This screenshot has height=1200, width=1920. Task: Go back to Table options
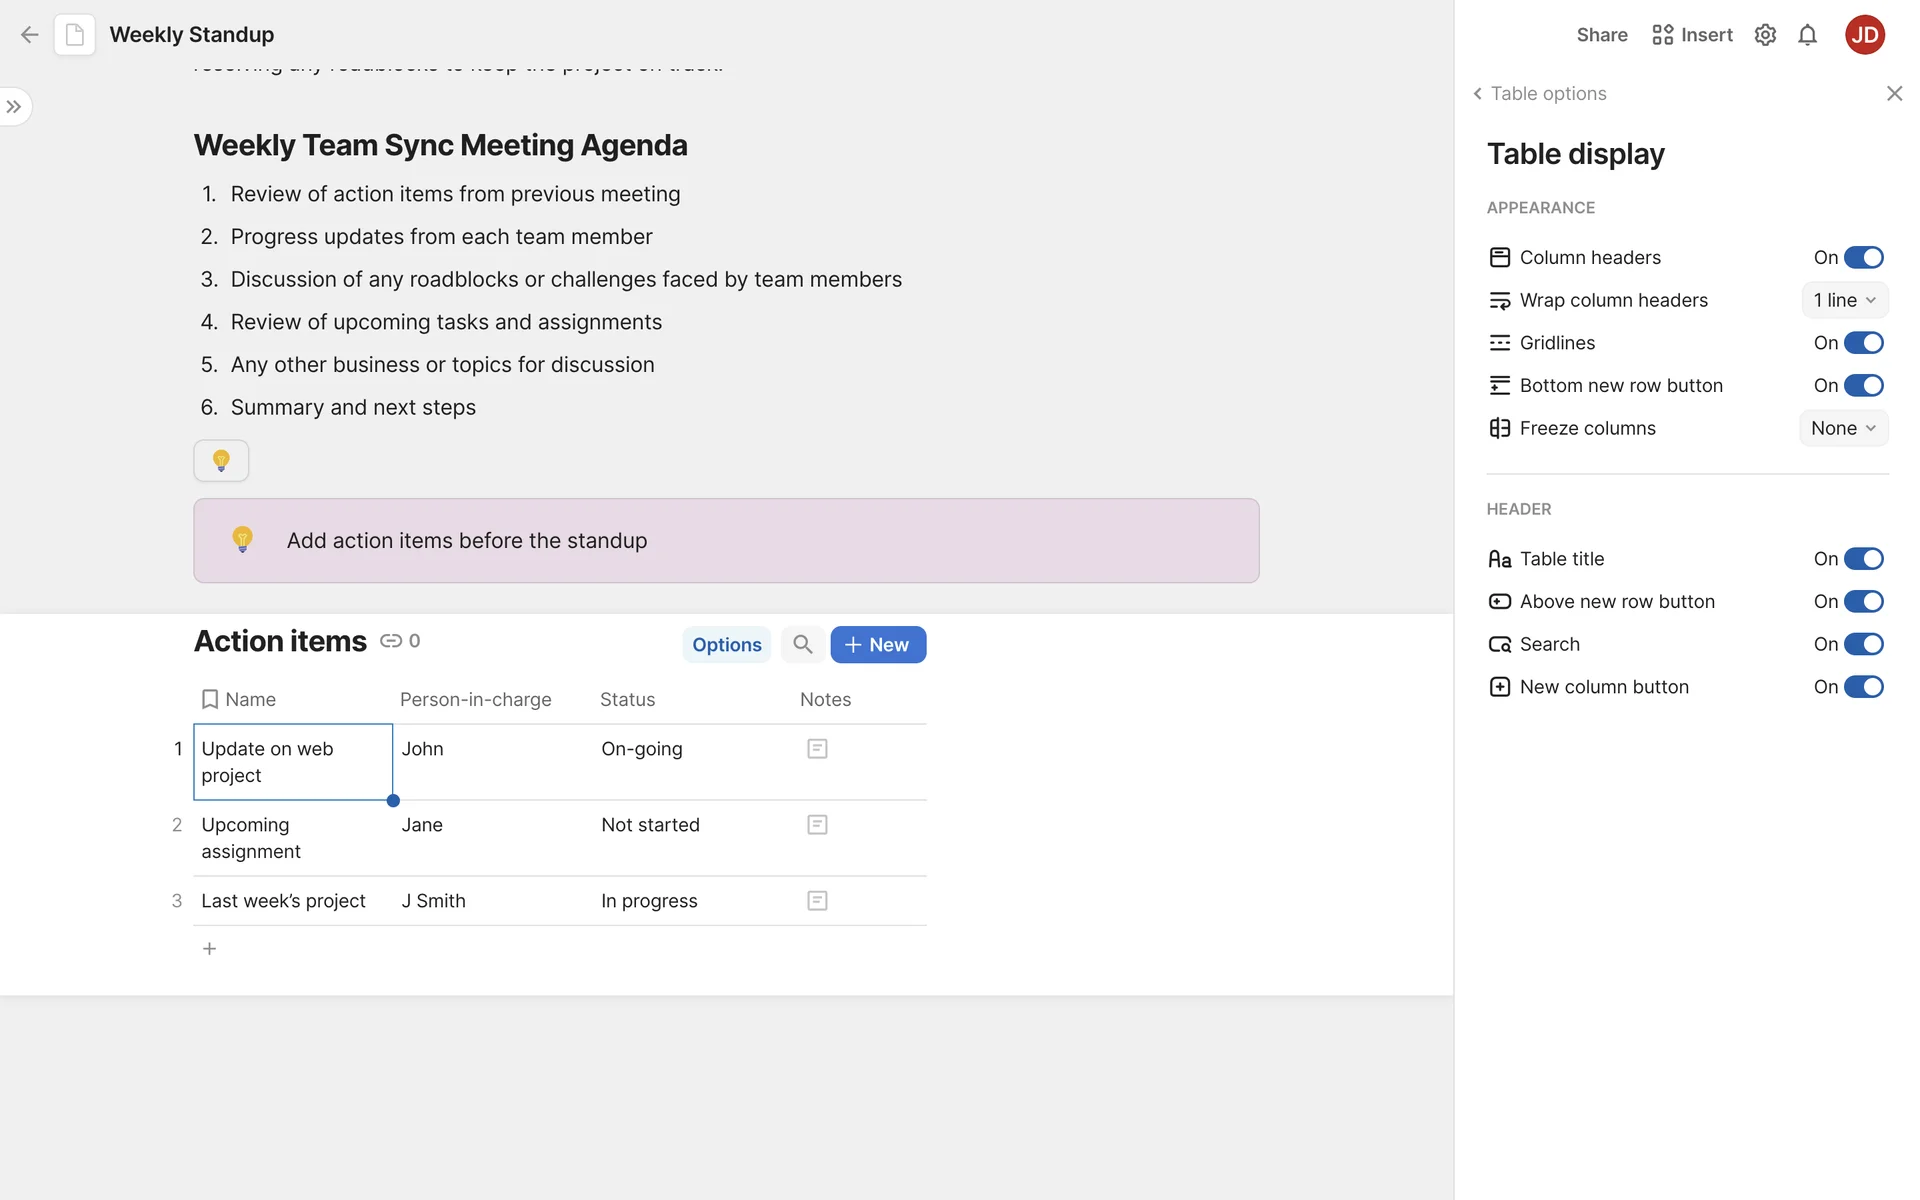[1540, 93]
